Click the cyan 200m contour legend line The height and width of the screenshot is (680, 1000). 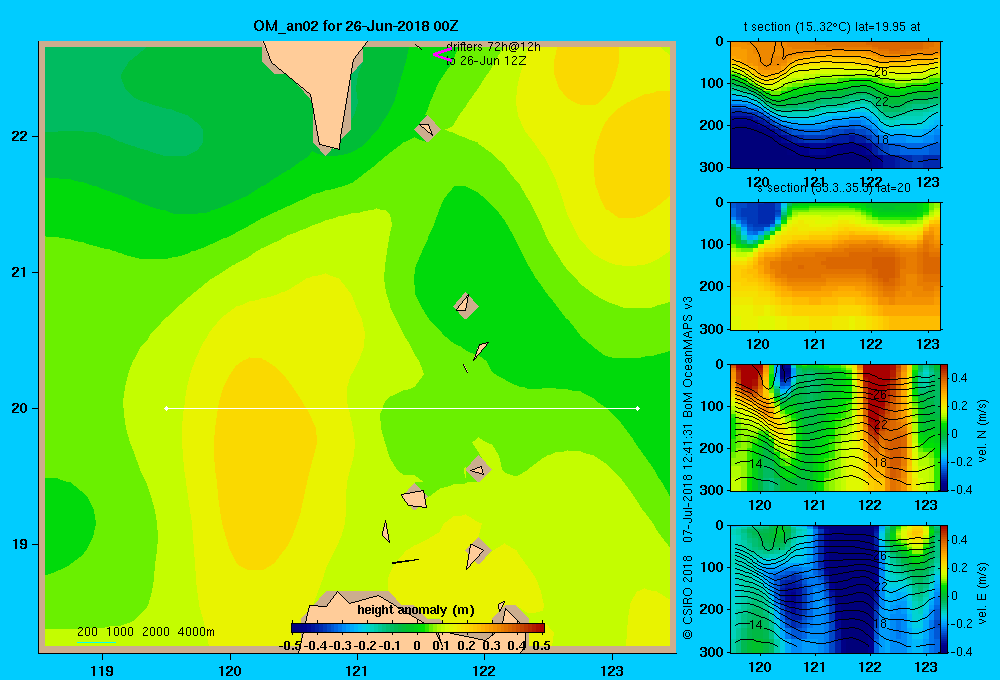[96, 642]
